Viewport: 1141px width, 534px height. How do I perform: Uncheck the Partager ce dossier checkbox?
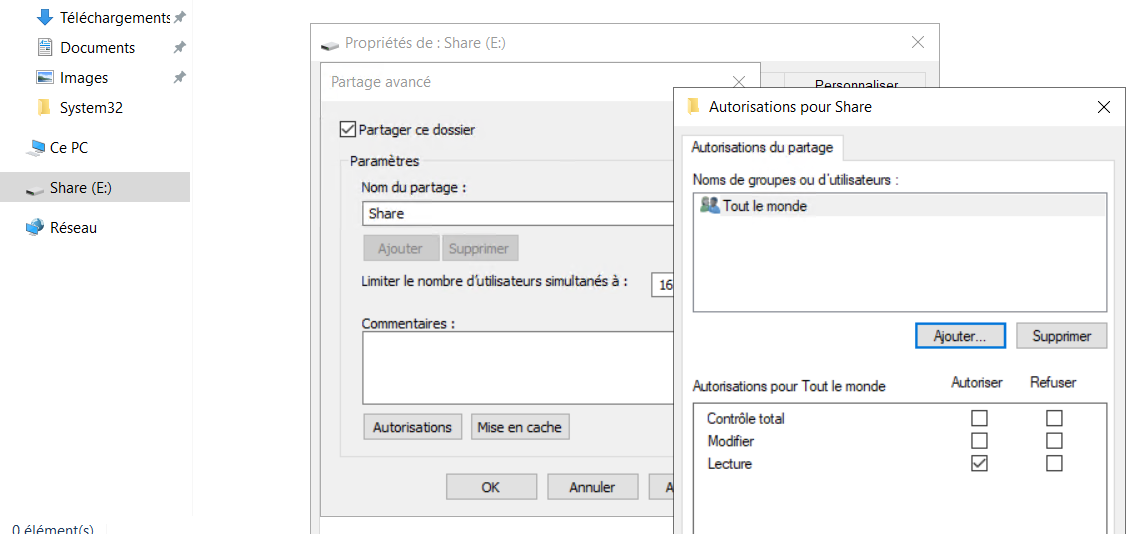click(x=348, y=129)
